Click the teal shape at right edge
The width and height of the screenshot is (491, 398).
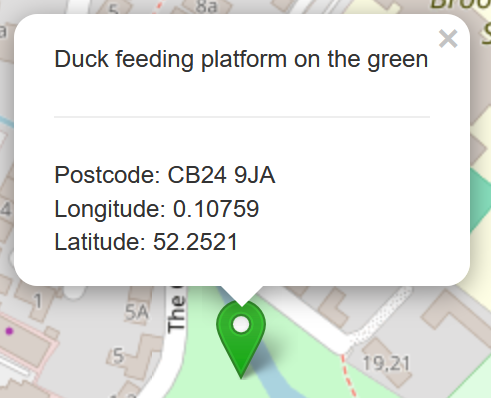[x=481, y=200]
